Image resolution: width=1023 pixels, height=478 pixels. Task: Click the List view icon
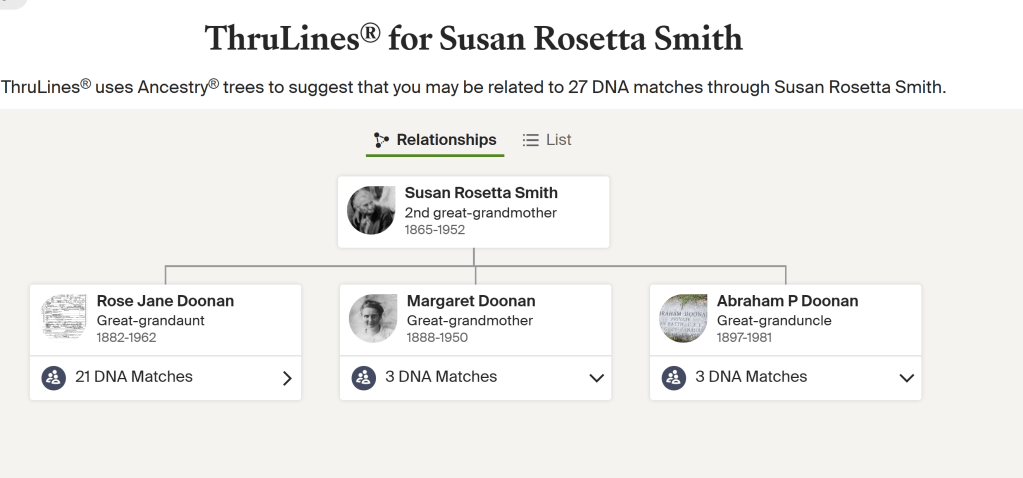click(531, 140)
